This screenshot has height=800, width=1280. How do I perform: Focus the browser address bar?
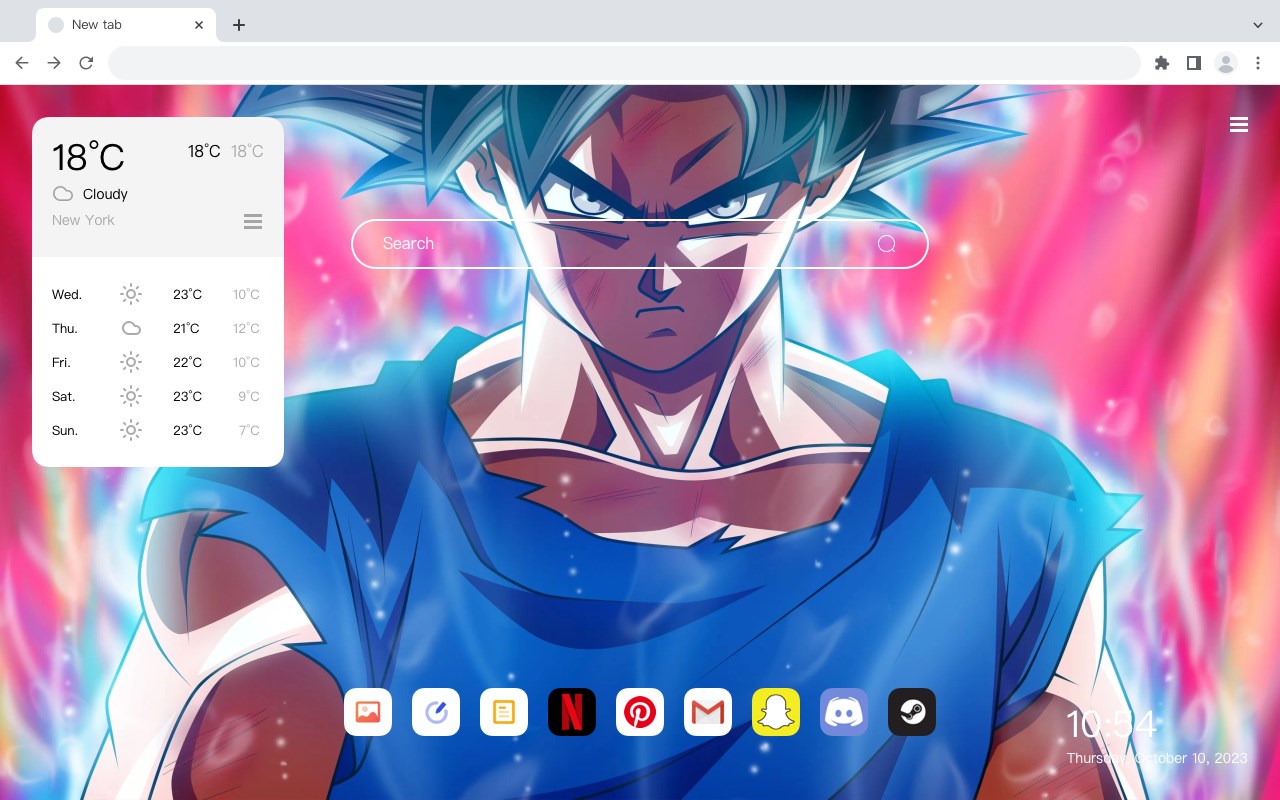[x=624, y=63]
